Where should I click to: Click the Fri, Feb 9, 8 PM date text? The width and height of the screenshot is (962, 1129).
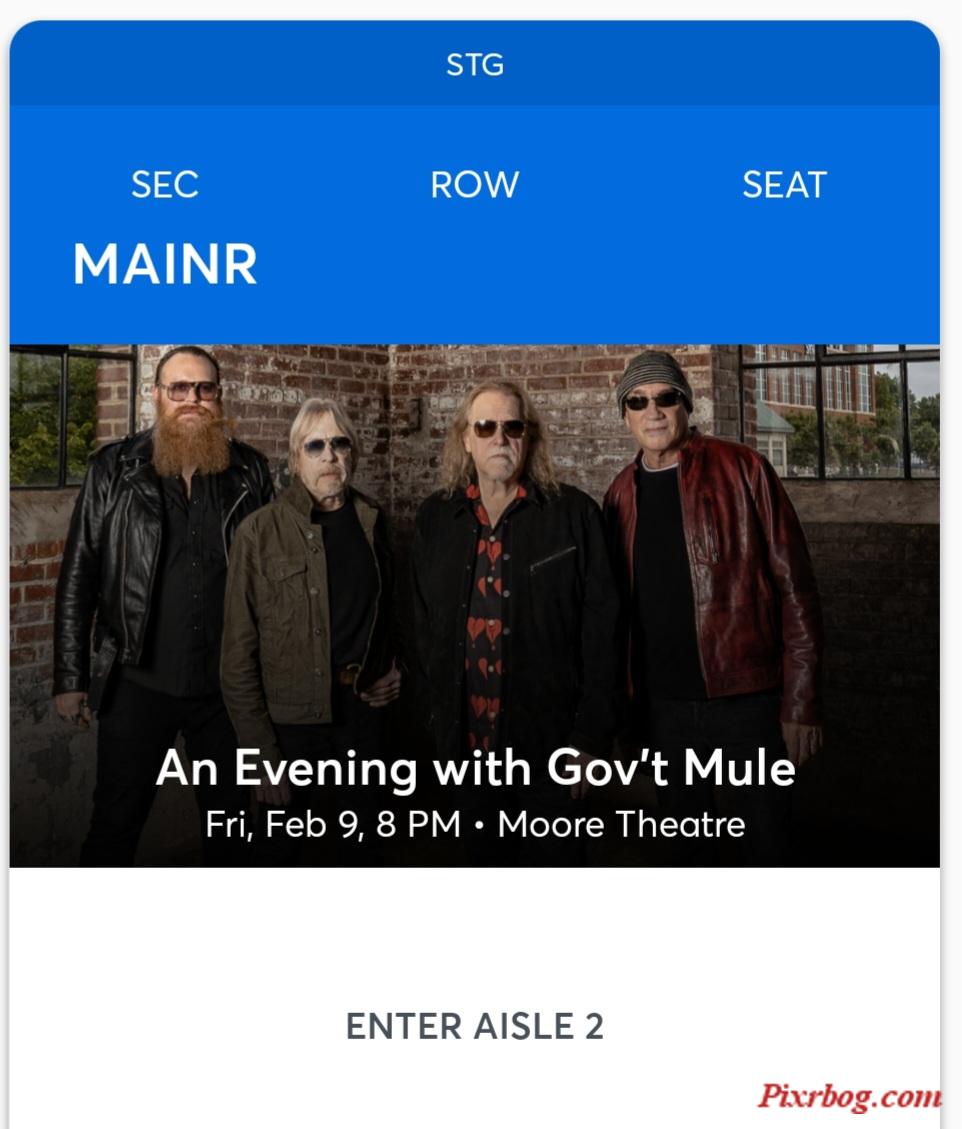[x=333, y=824]
